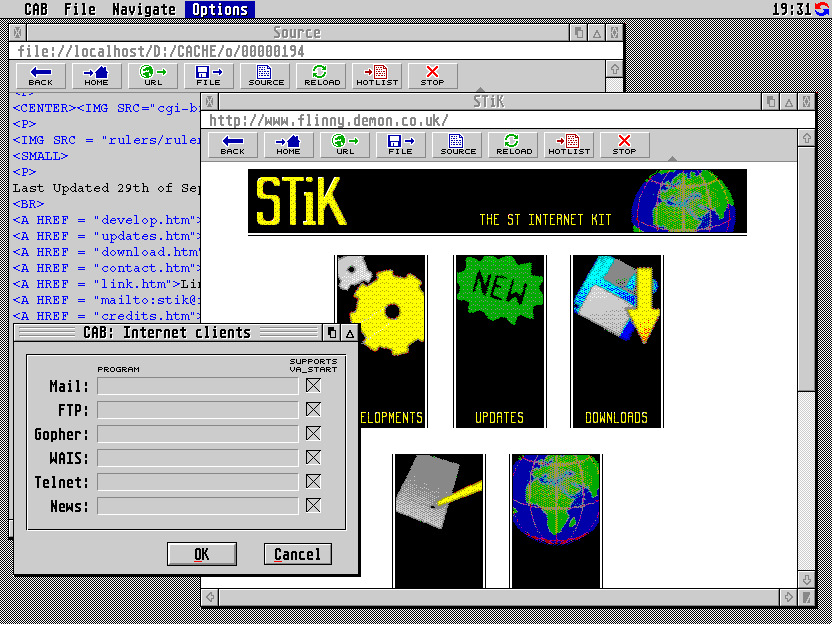Click the STiK window scroll-right arrow
Image resolution: width=832 pixels, height=624 pixels.
point(789,597)
